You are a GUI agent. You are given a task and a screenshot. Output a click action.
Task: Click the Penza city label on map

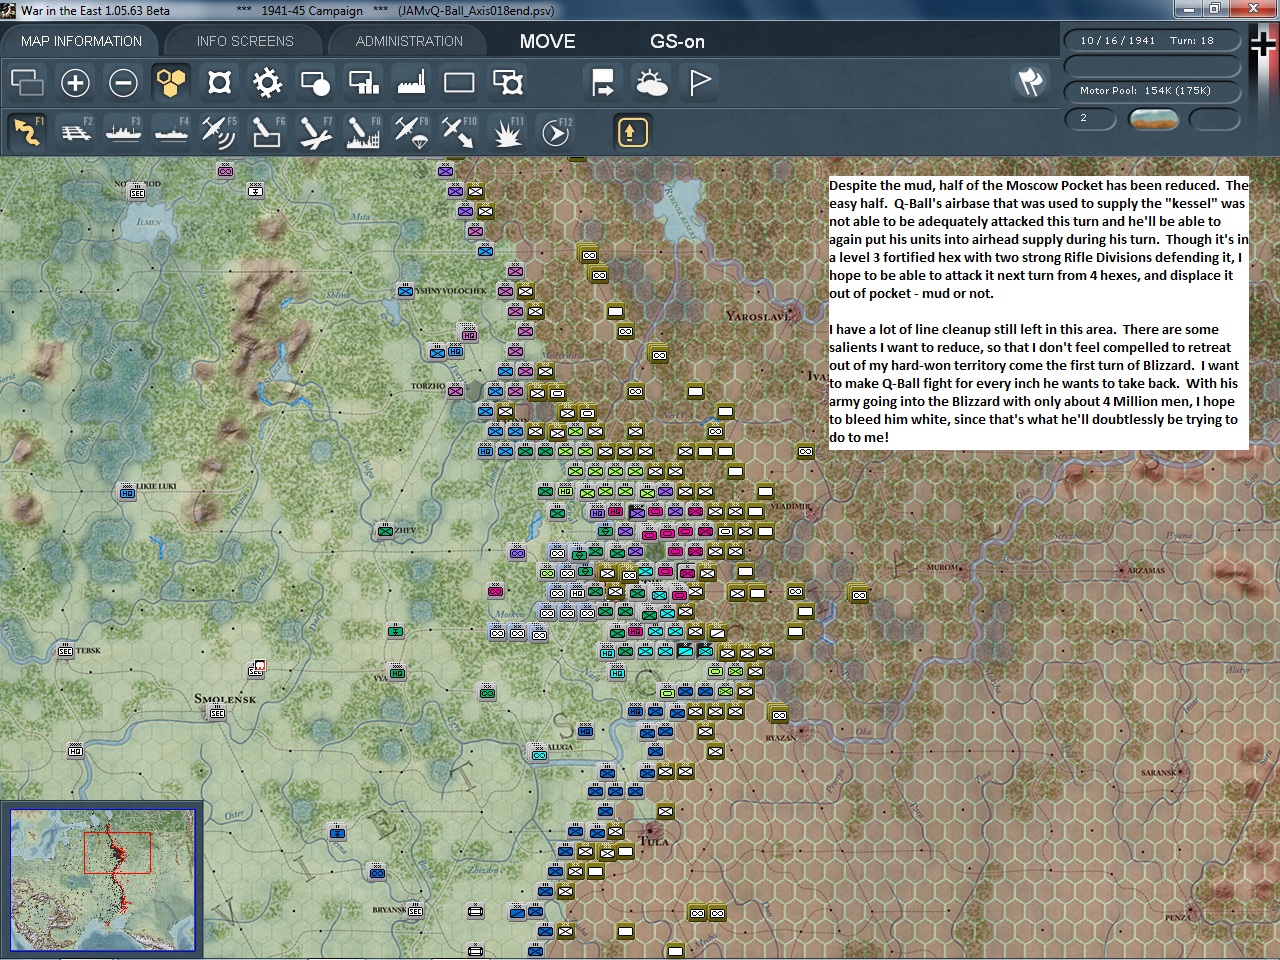[1177, 917]
